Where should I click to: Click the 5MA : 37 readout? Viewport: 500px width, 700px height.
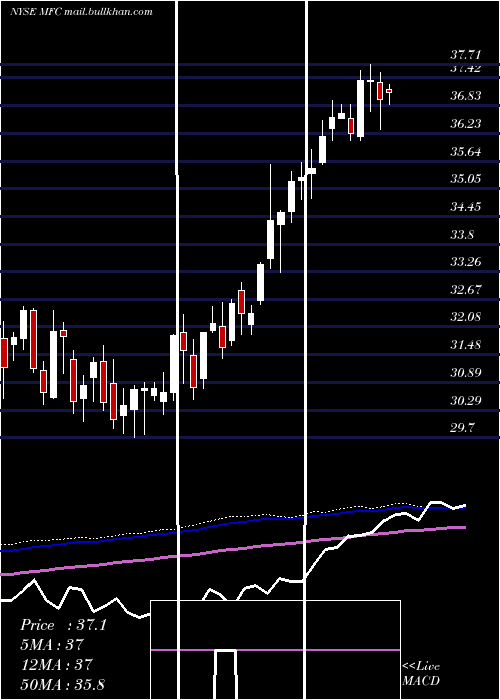[52, 645]
